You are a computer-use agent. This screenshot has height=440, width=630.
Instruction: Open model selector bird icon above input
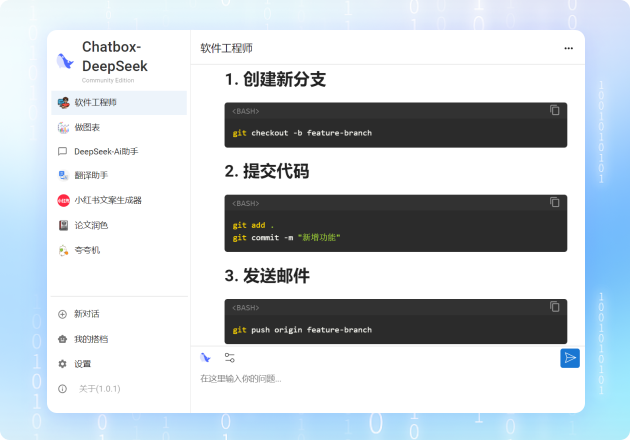click(x=205, y=357)
